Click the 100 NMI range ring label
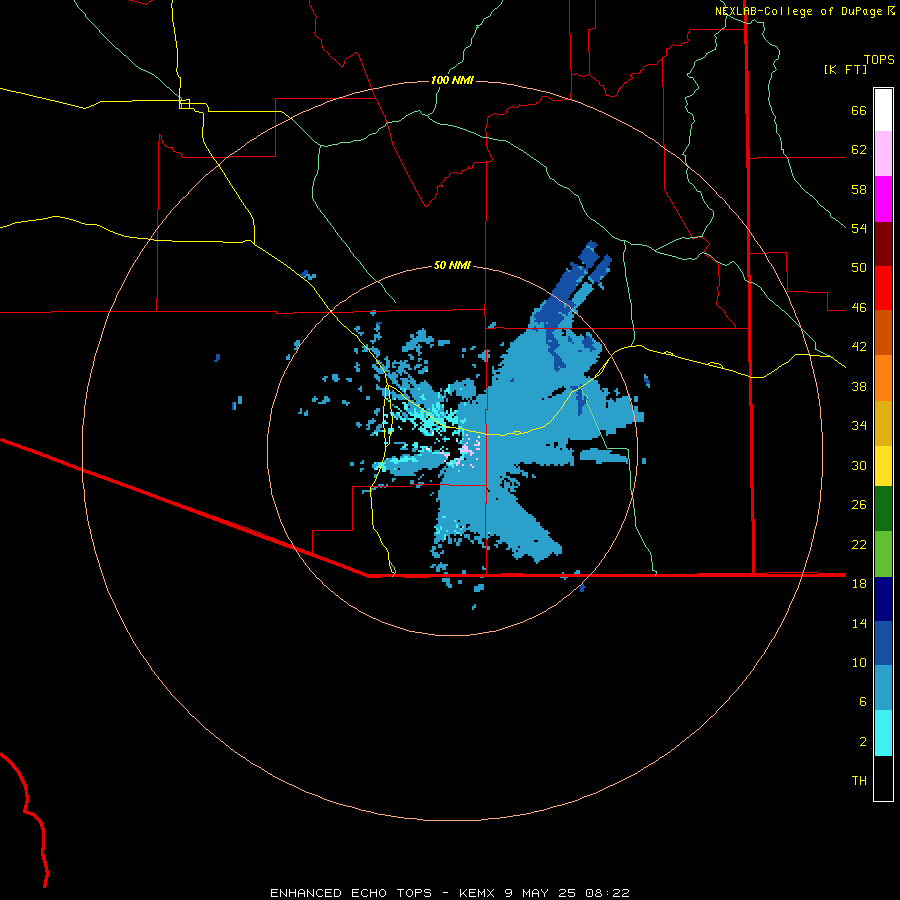This screenshot has height=900, width=900. coord(452,80)
